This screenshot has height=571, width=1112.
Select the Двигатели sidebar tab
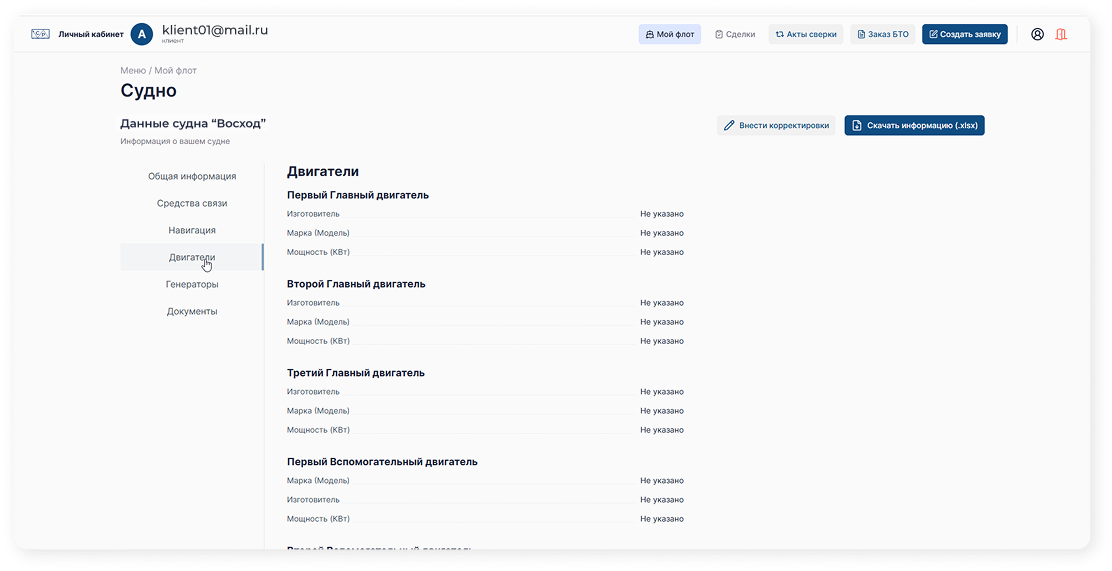pyautogui.click(x=192, y=257)
